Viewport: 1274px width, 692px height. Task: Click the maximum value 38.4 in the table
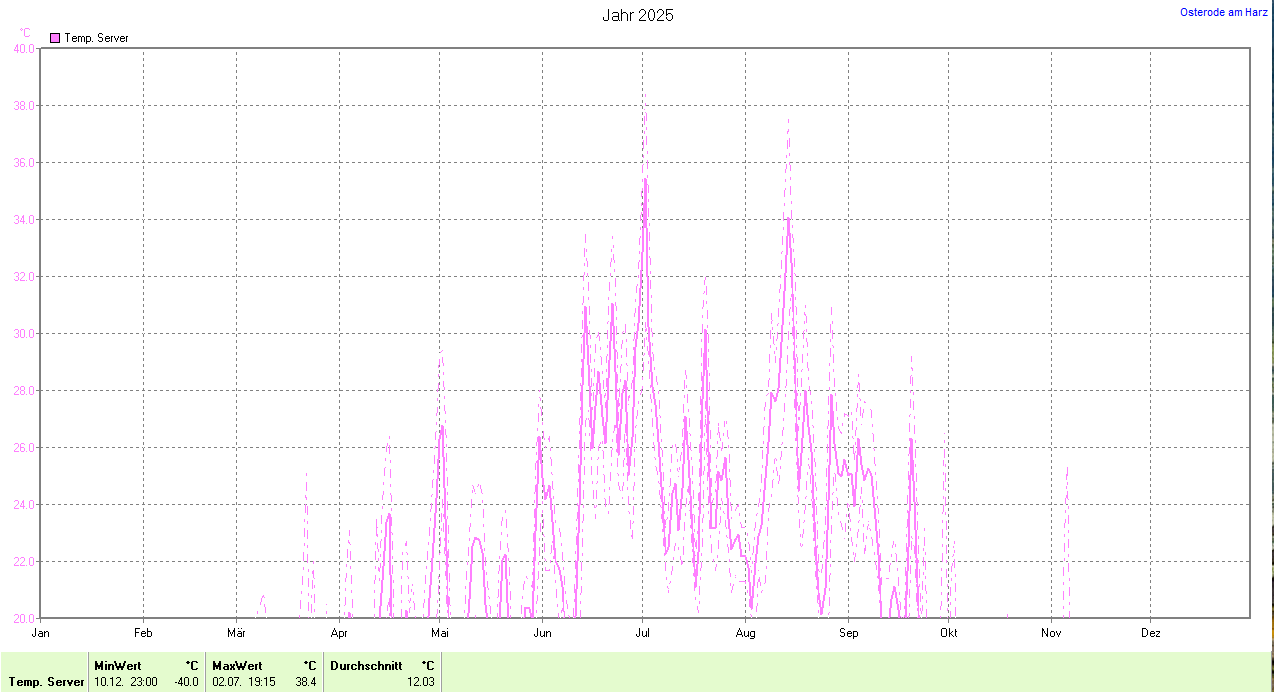tap(306, 682)
